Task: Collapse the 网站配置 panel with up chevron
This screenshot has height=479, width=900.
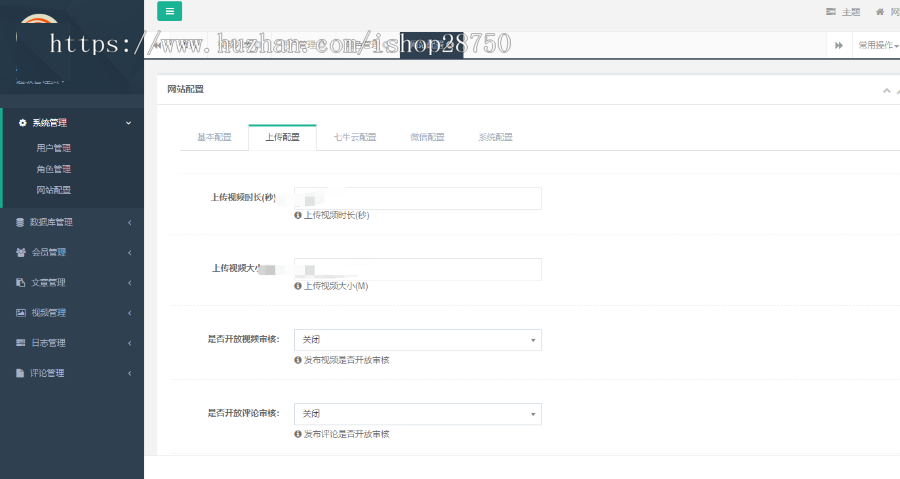Action: click(x=887, y=90)
